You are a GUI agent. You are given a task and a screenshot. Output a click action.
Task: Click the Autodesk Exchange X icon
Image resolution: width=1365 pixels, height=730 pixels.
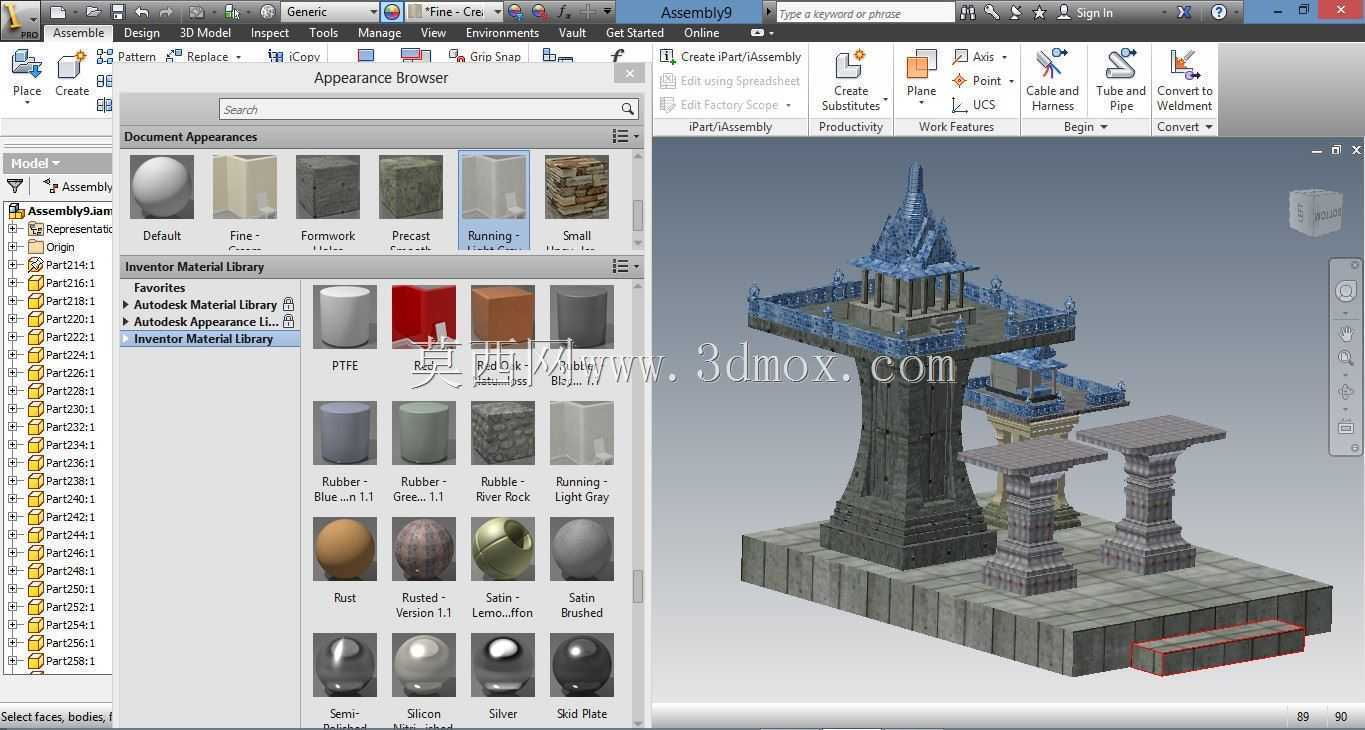(1184, 12)
